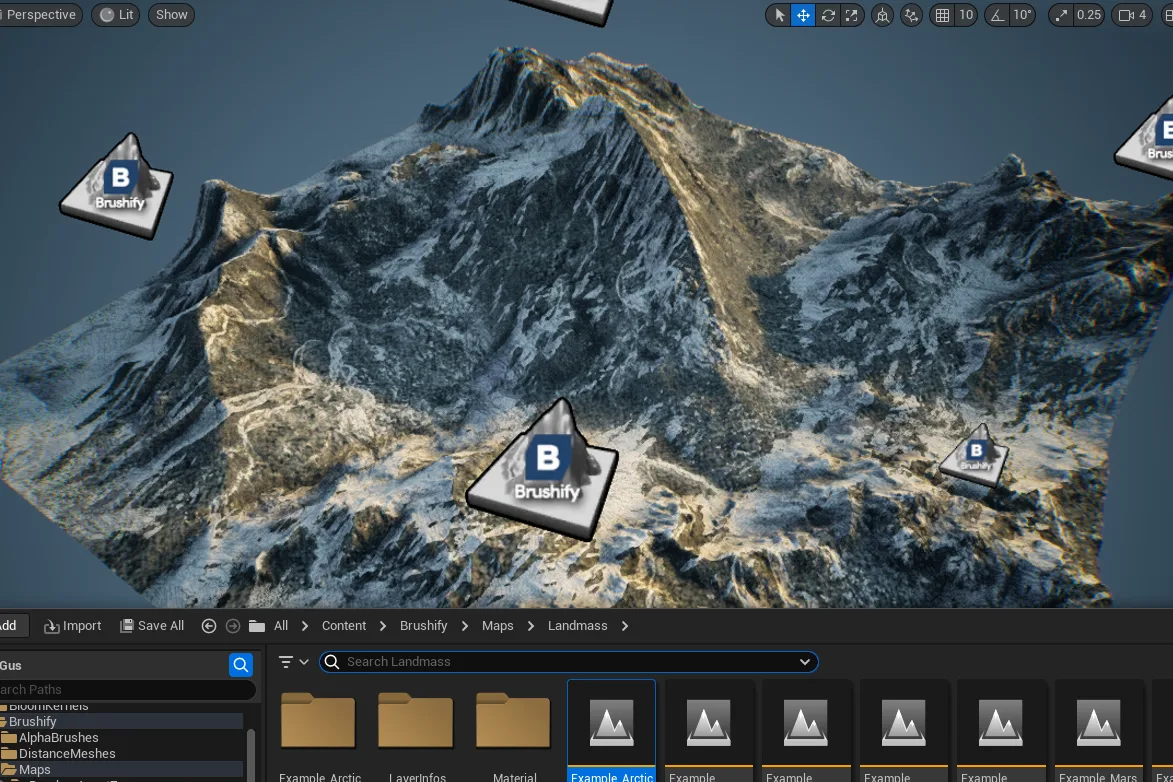1173x782 pixels.
Task: Click the content browser search icon button
Action: [x=241, y=665]
